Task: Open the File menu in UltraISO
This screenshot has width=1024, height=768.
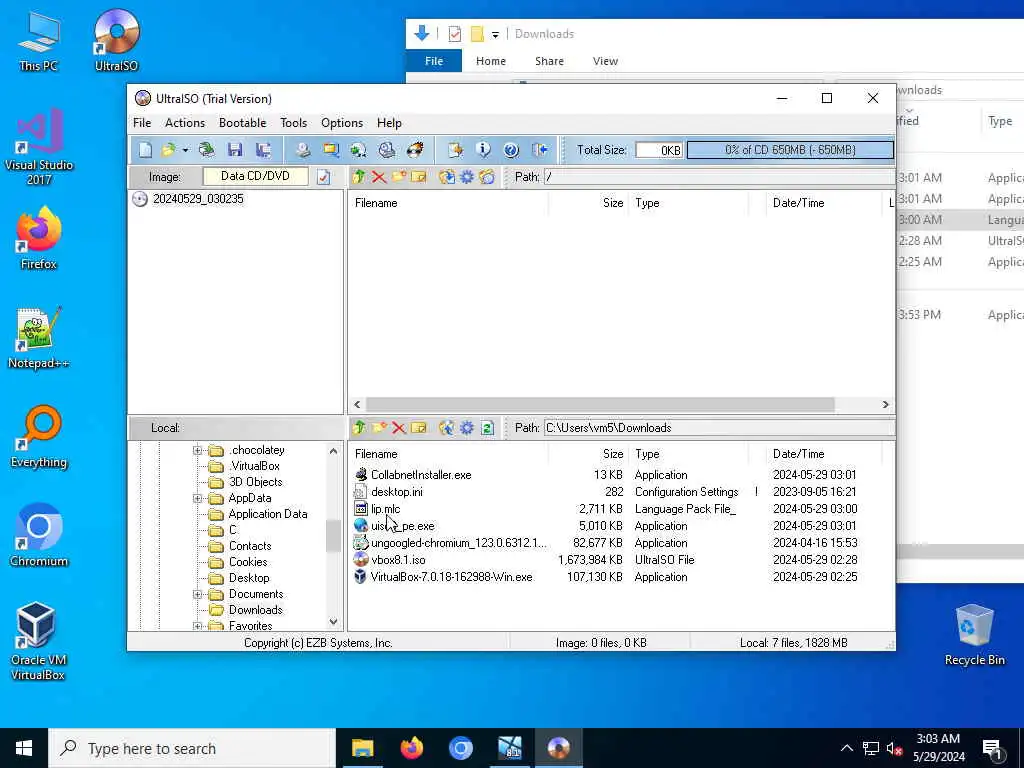Action: point(142,123)
